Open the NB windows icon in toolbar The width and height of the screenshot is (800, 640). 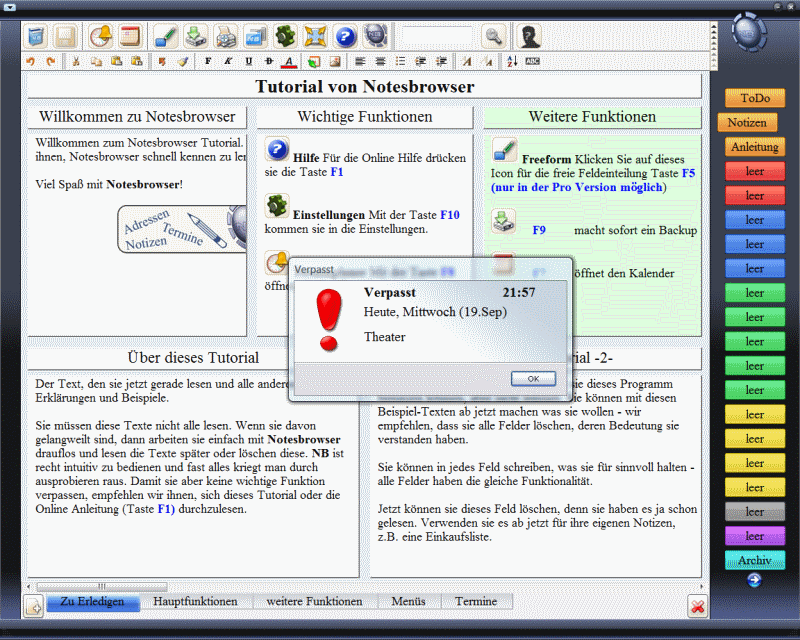click(255, 36)
